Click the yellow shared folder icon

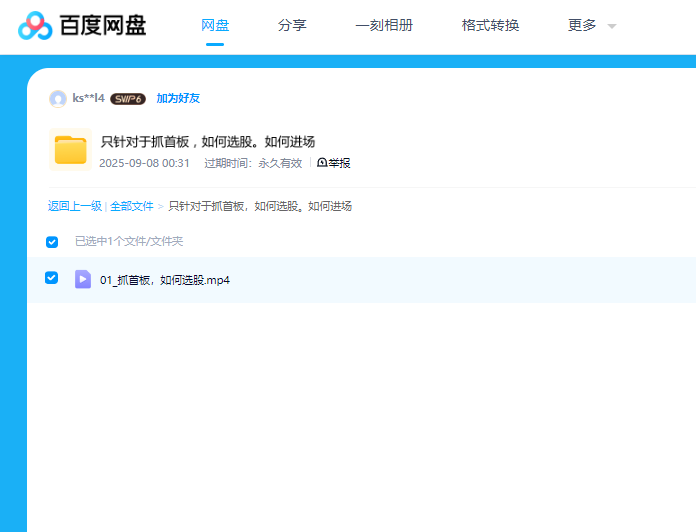[x=70, y=150]
